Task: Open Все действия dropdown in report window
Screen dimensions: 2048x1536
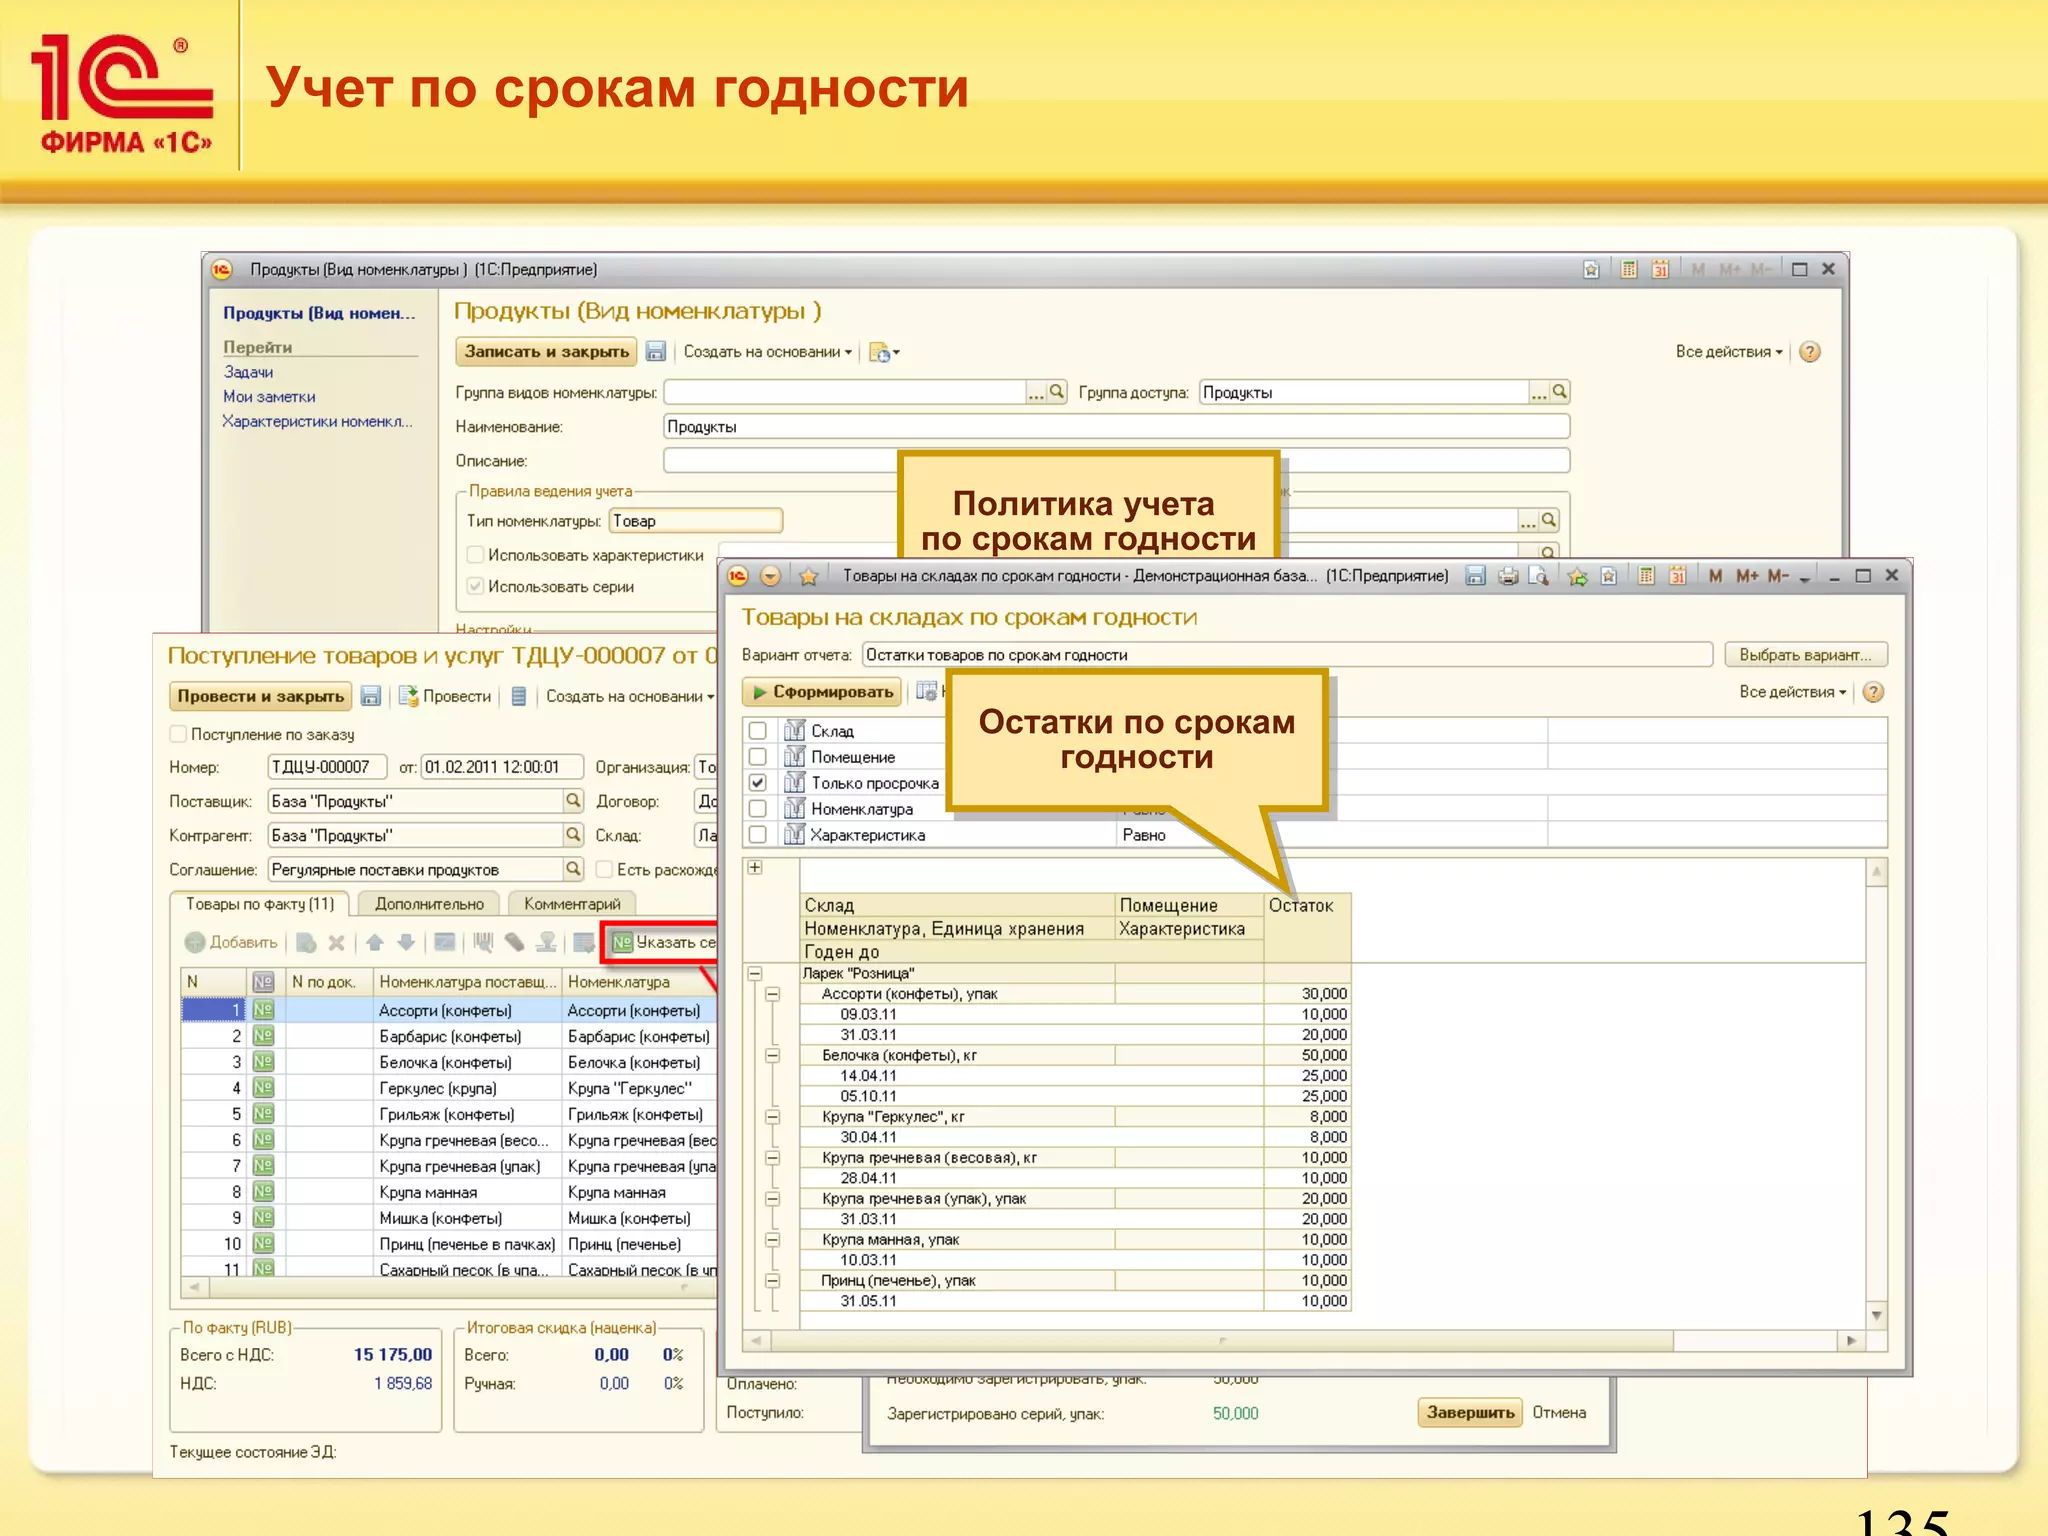Action: (x=1792, y=692)
